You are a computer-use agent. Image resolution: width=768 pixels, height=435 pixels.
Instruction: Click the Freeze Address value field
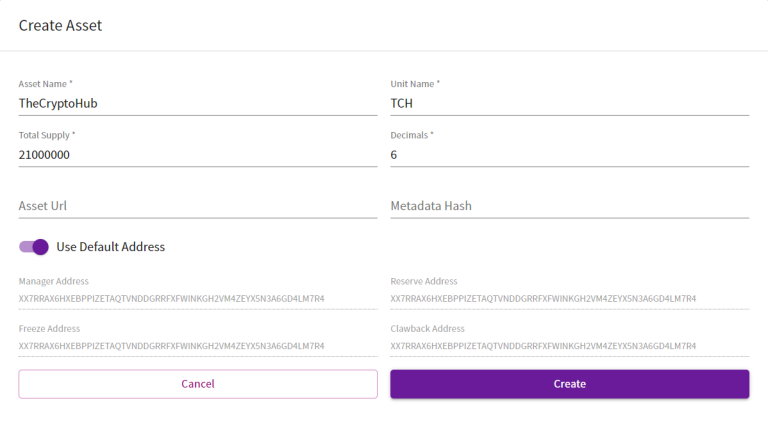coord(198,346)
